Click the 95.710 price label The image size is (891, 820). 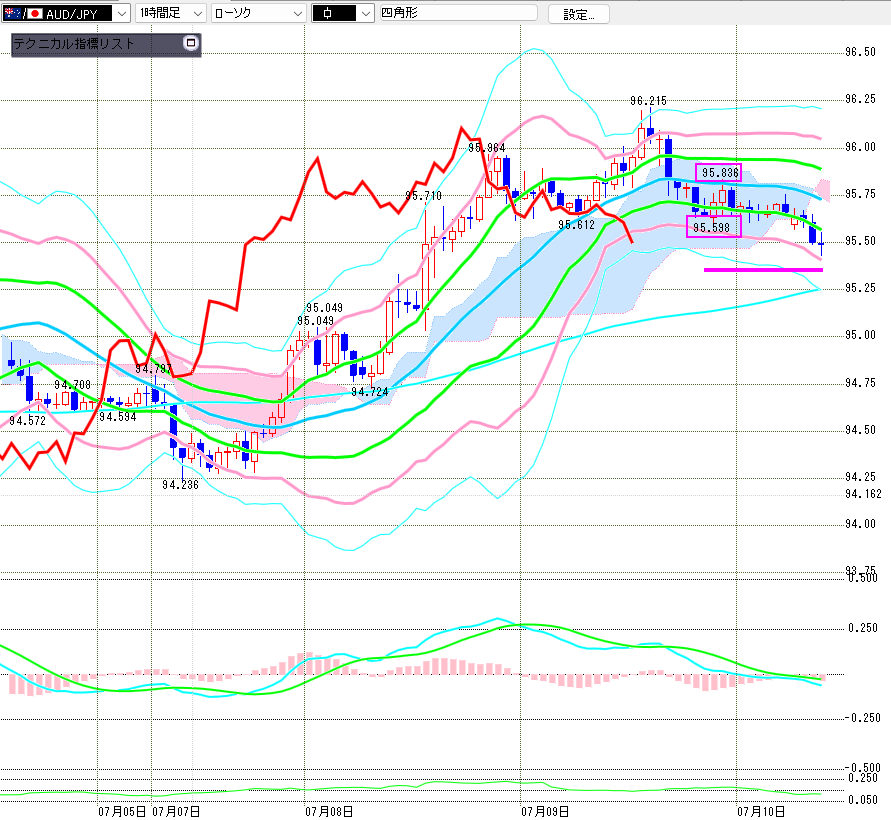coord(423,196)
